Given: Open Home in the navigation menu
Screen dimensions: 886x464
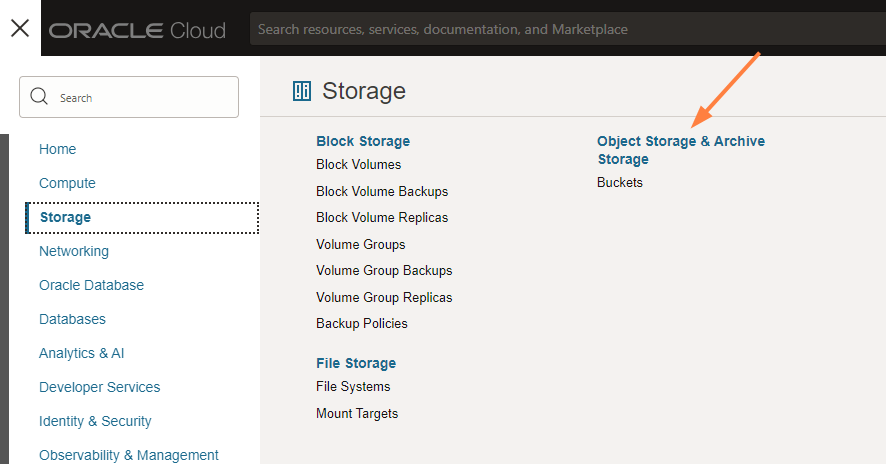Looking at the screenshot, I should coord(57,149).
